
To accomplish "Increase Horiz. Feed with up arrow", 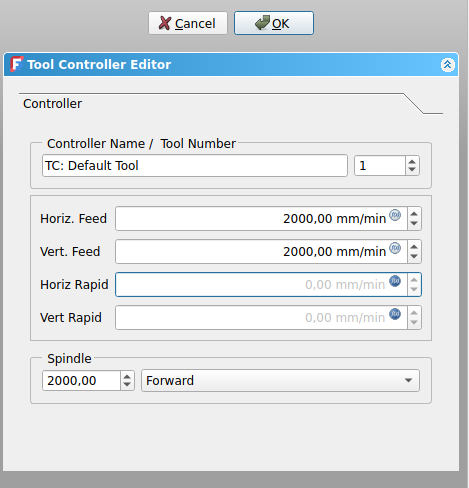I will point(414,214).
